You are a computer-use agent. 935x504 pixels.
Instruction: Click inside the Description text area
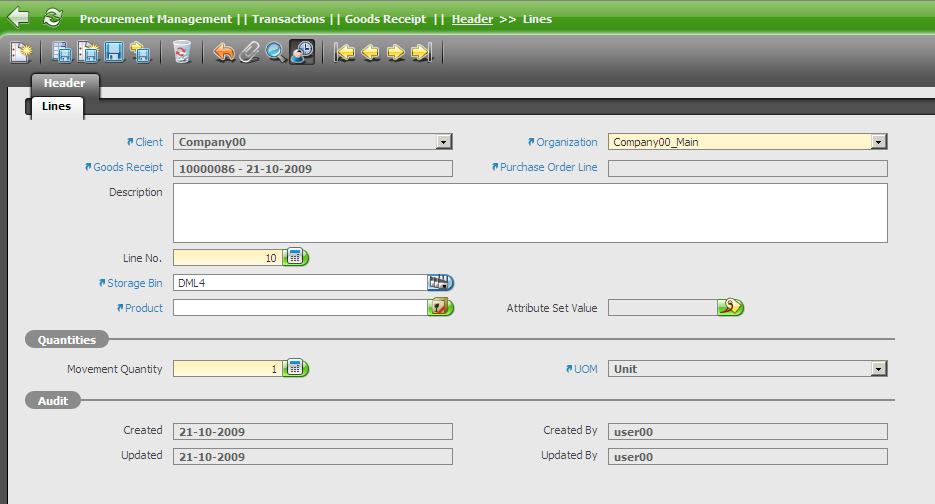[530, 212]
